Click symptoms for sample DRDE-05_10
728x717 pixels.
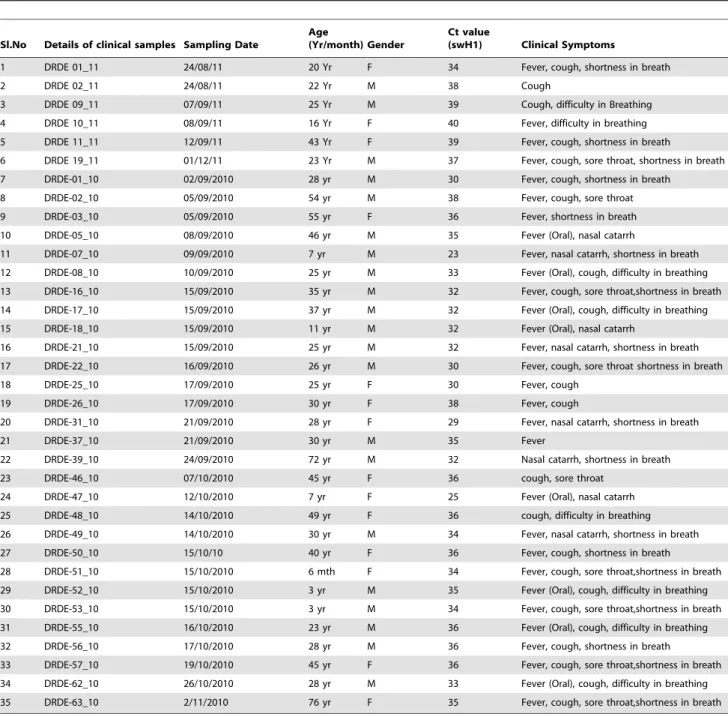(578, 235)
